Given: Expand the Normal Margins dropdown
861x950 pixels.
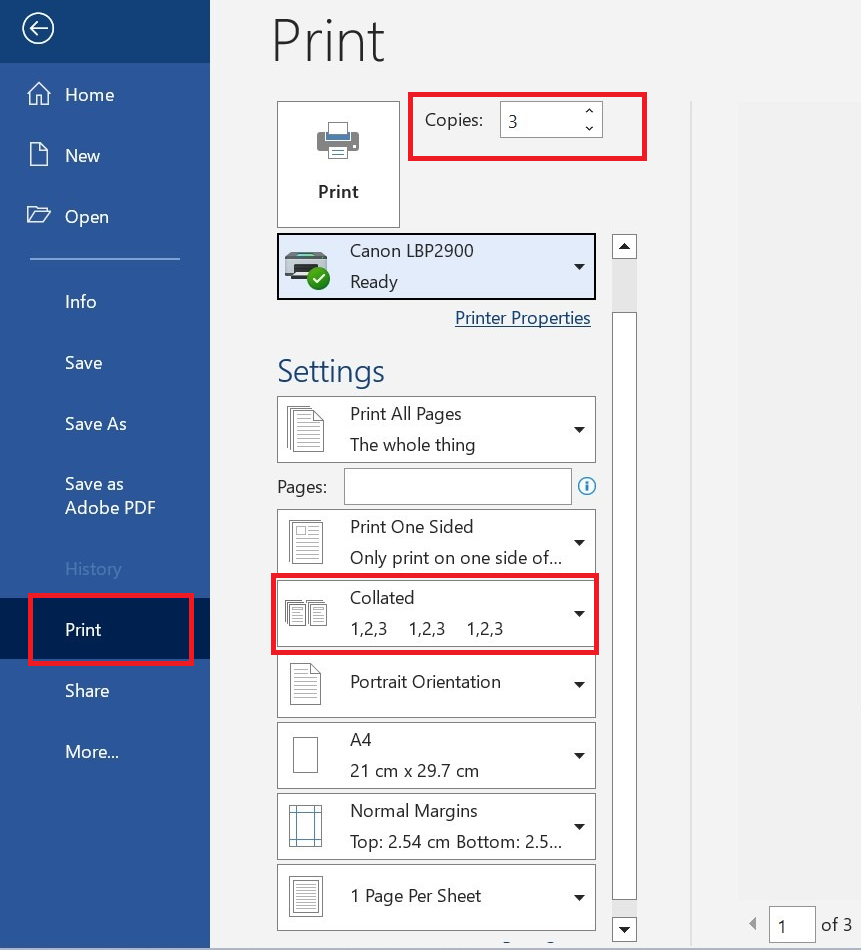Looking at the screenshot, I should pos(579,826).
